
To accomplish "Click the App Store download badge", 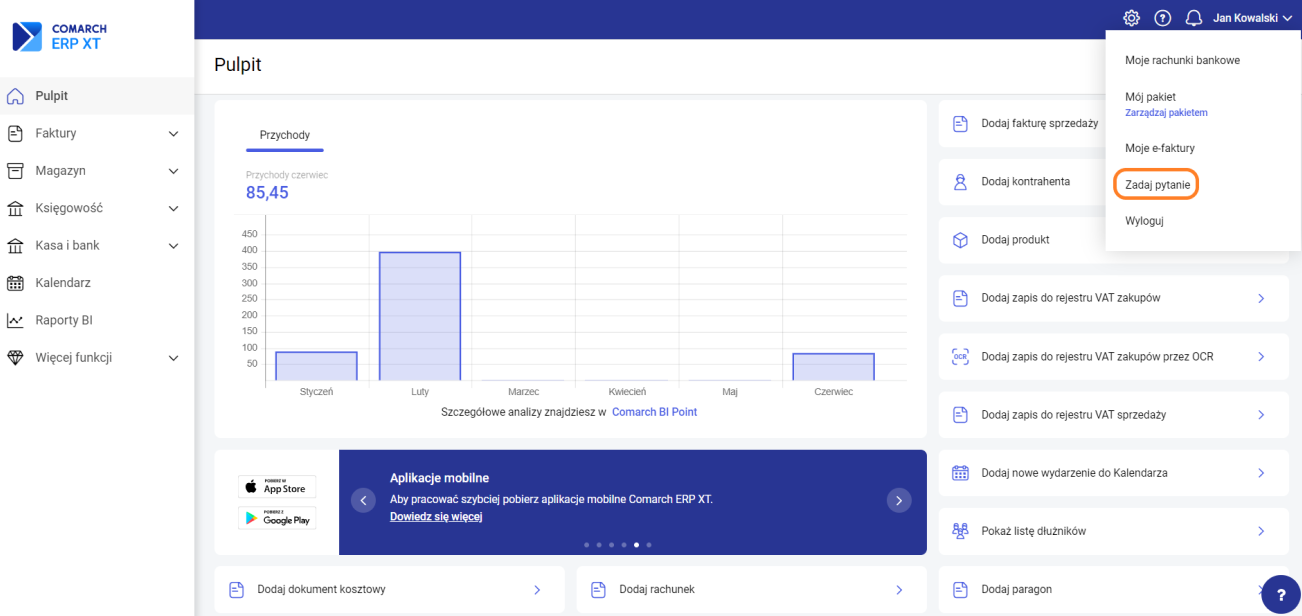I will [277, 487].
